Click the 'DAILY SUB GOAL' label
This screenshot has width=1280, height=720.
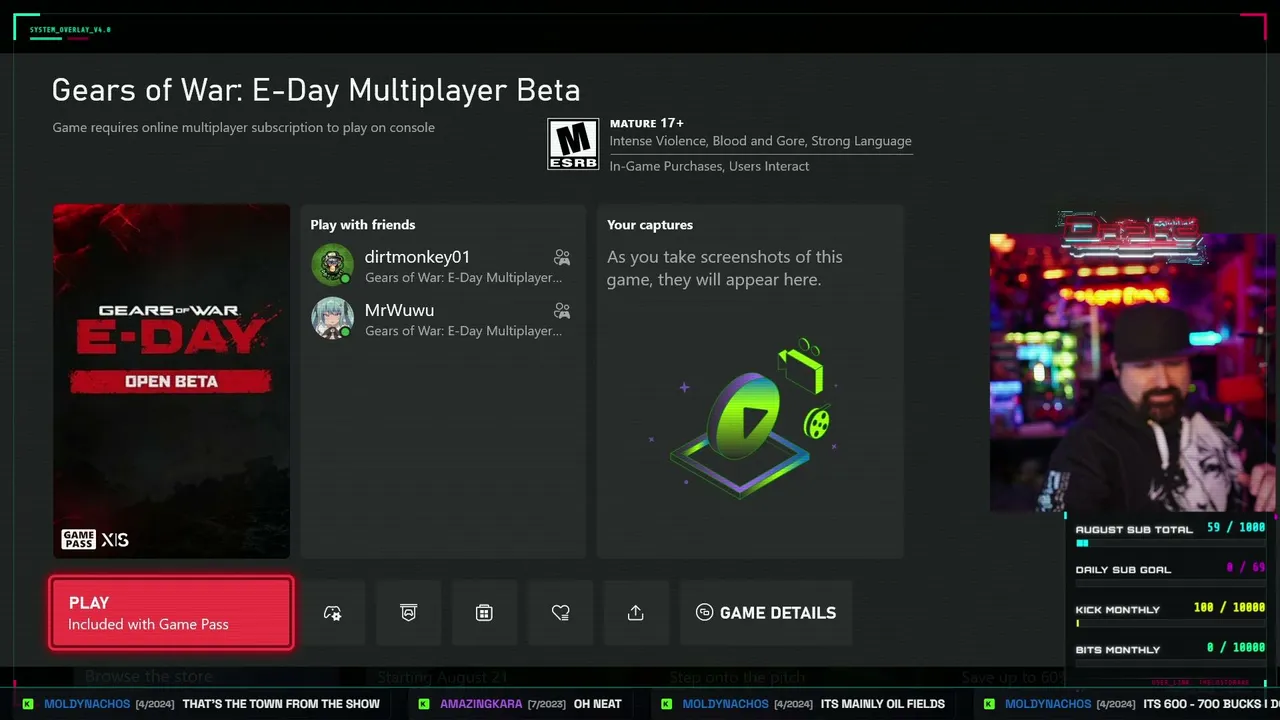(1123, 570)
